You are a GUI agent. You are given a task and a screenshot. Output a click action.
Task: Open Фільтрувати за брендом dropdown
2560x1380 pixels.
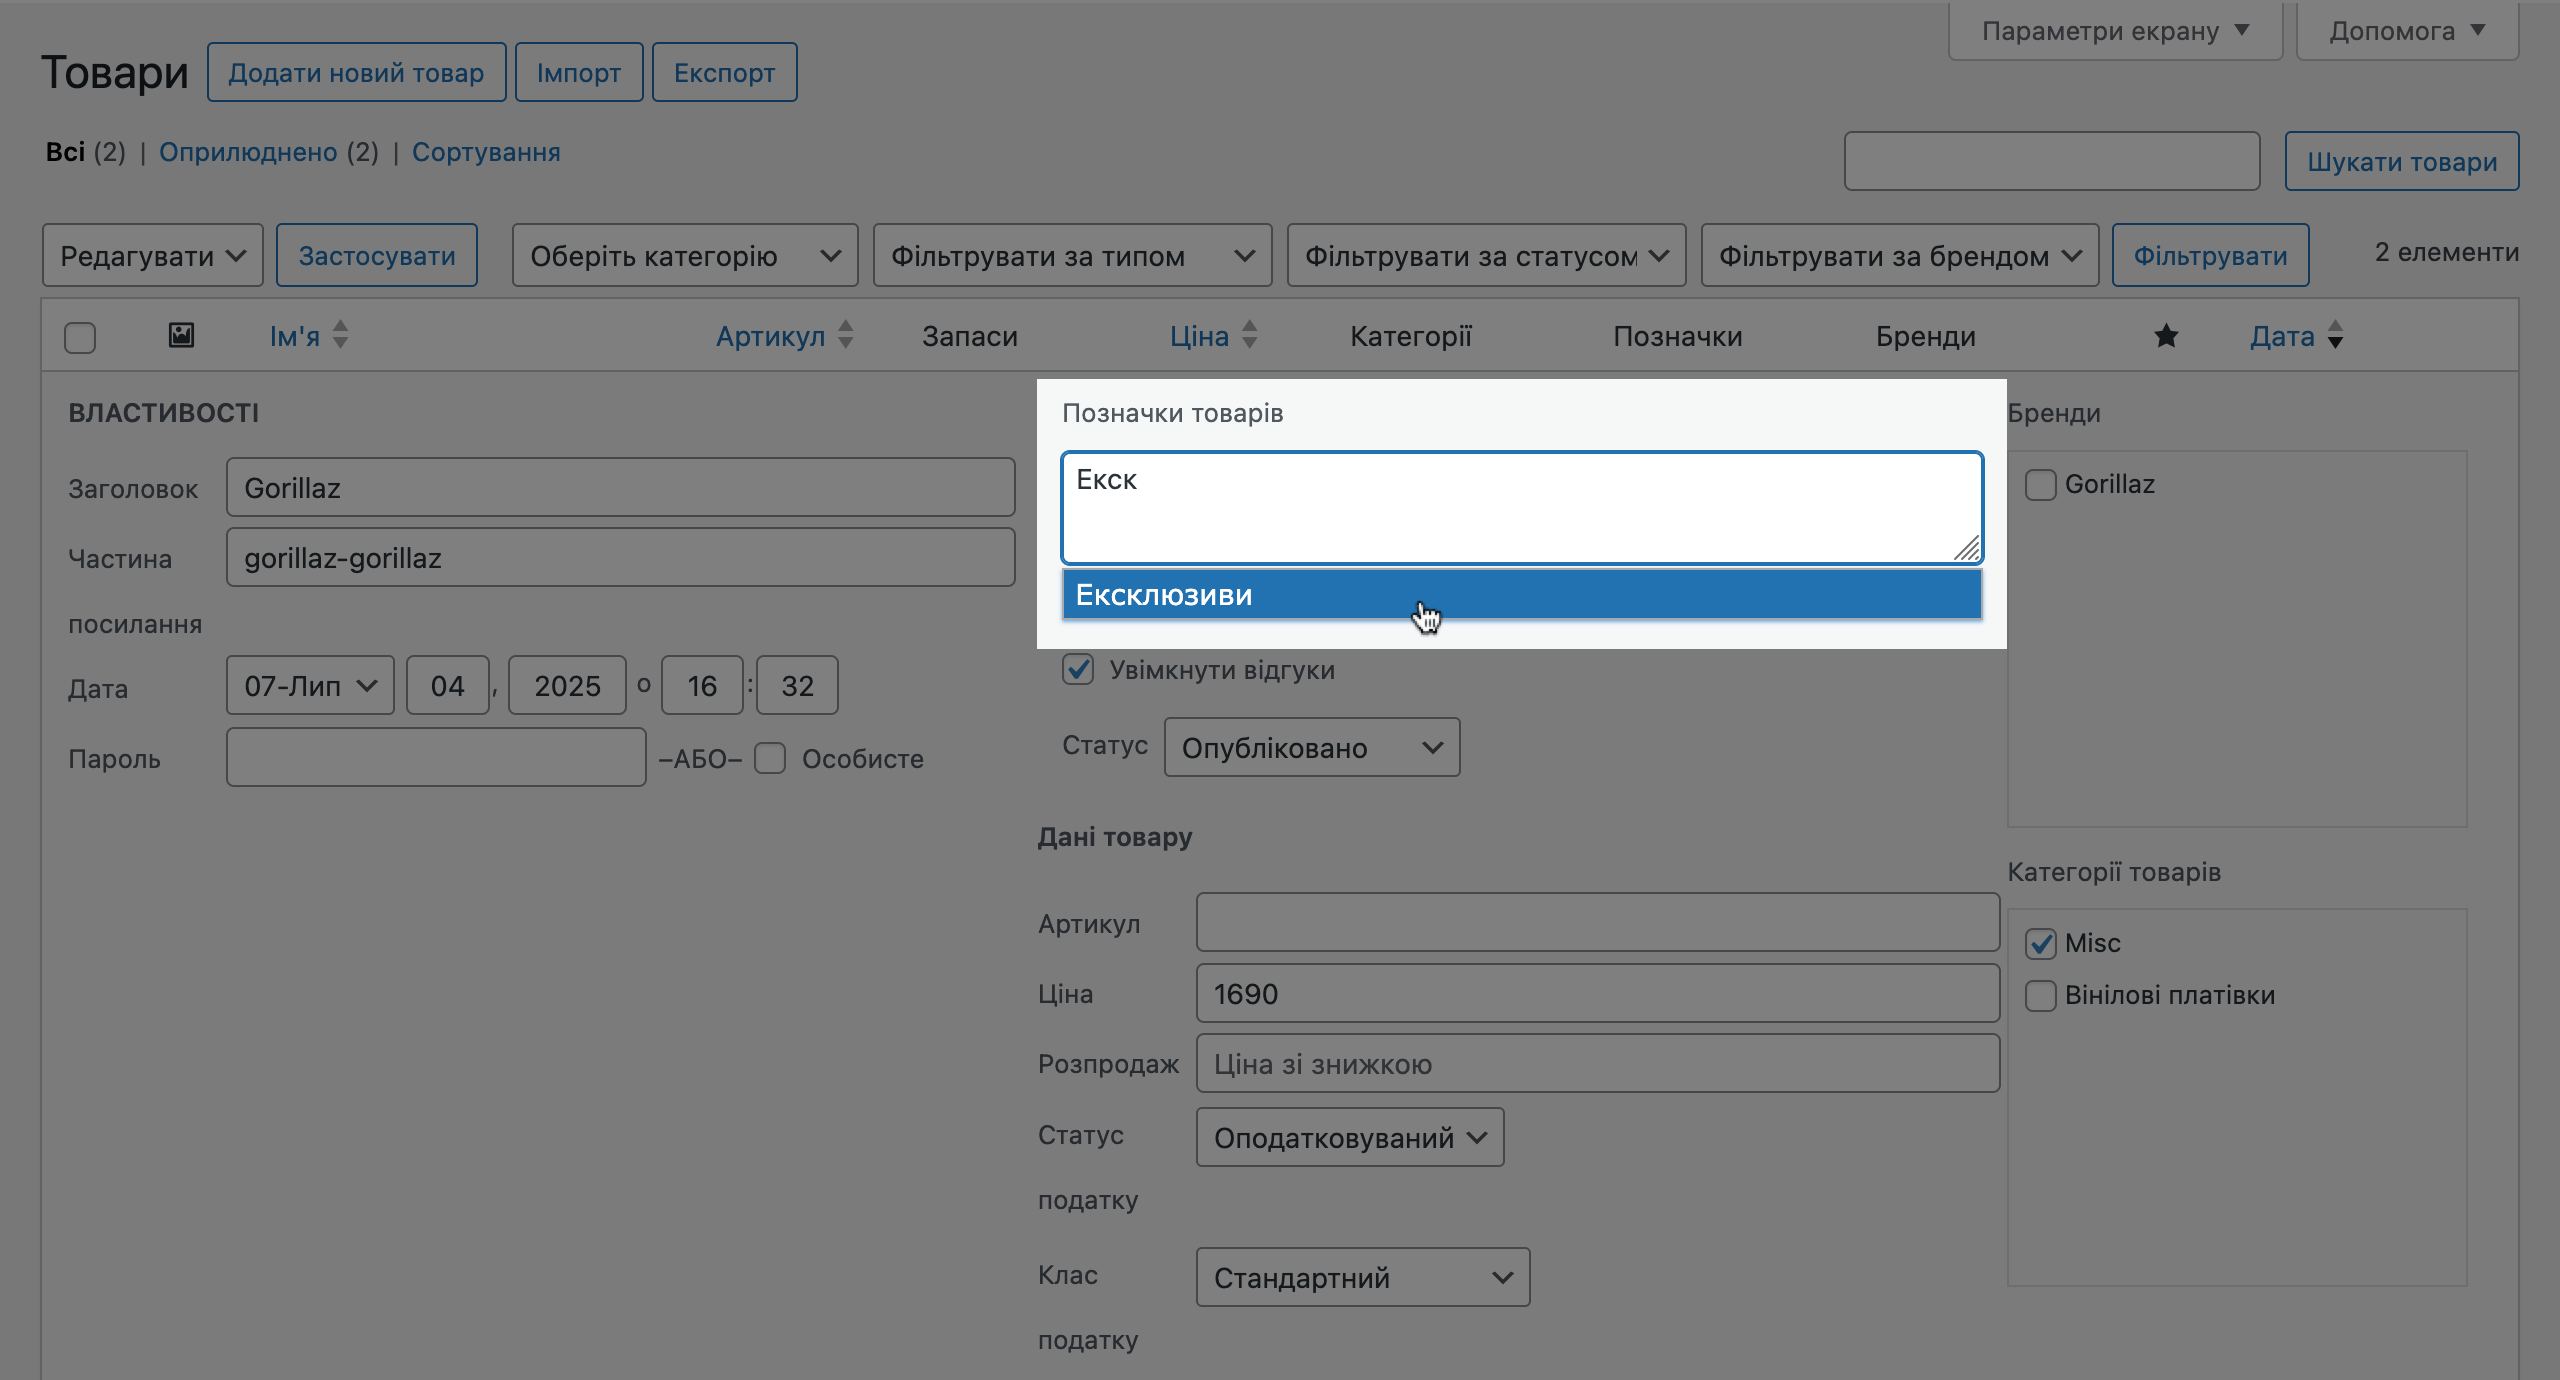click(x=1900, y=256)
